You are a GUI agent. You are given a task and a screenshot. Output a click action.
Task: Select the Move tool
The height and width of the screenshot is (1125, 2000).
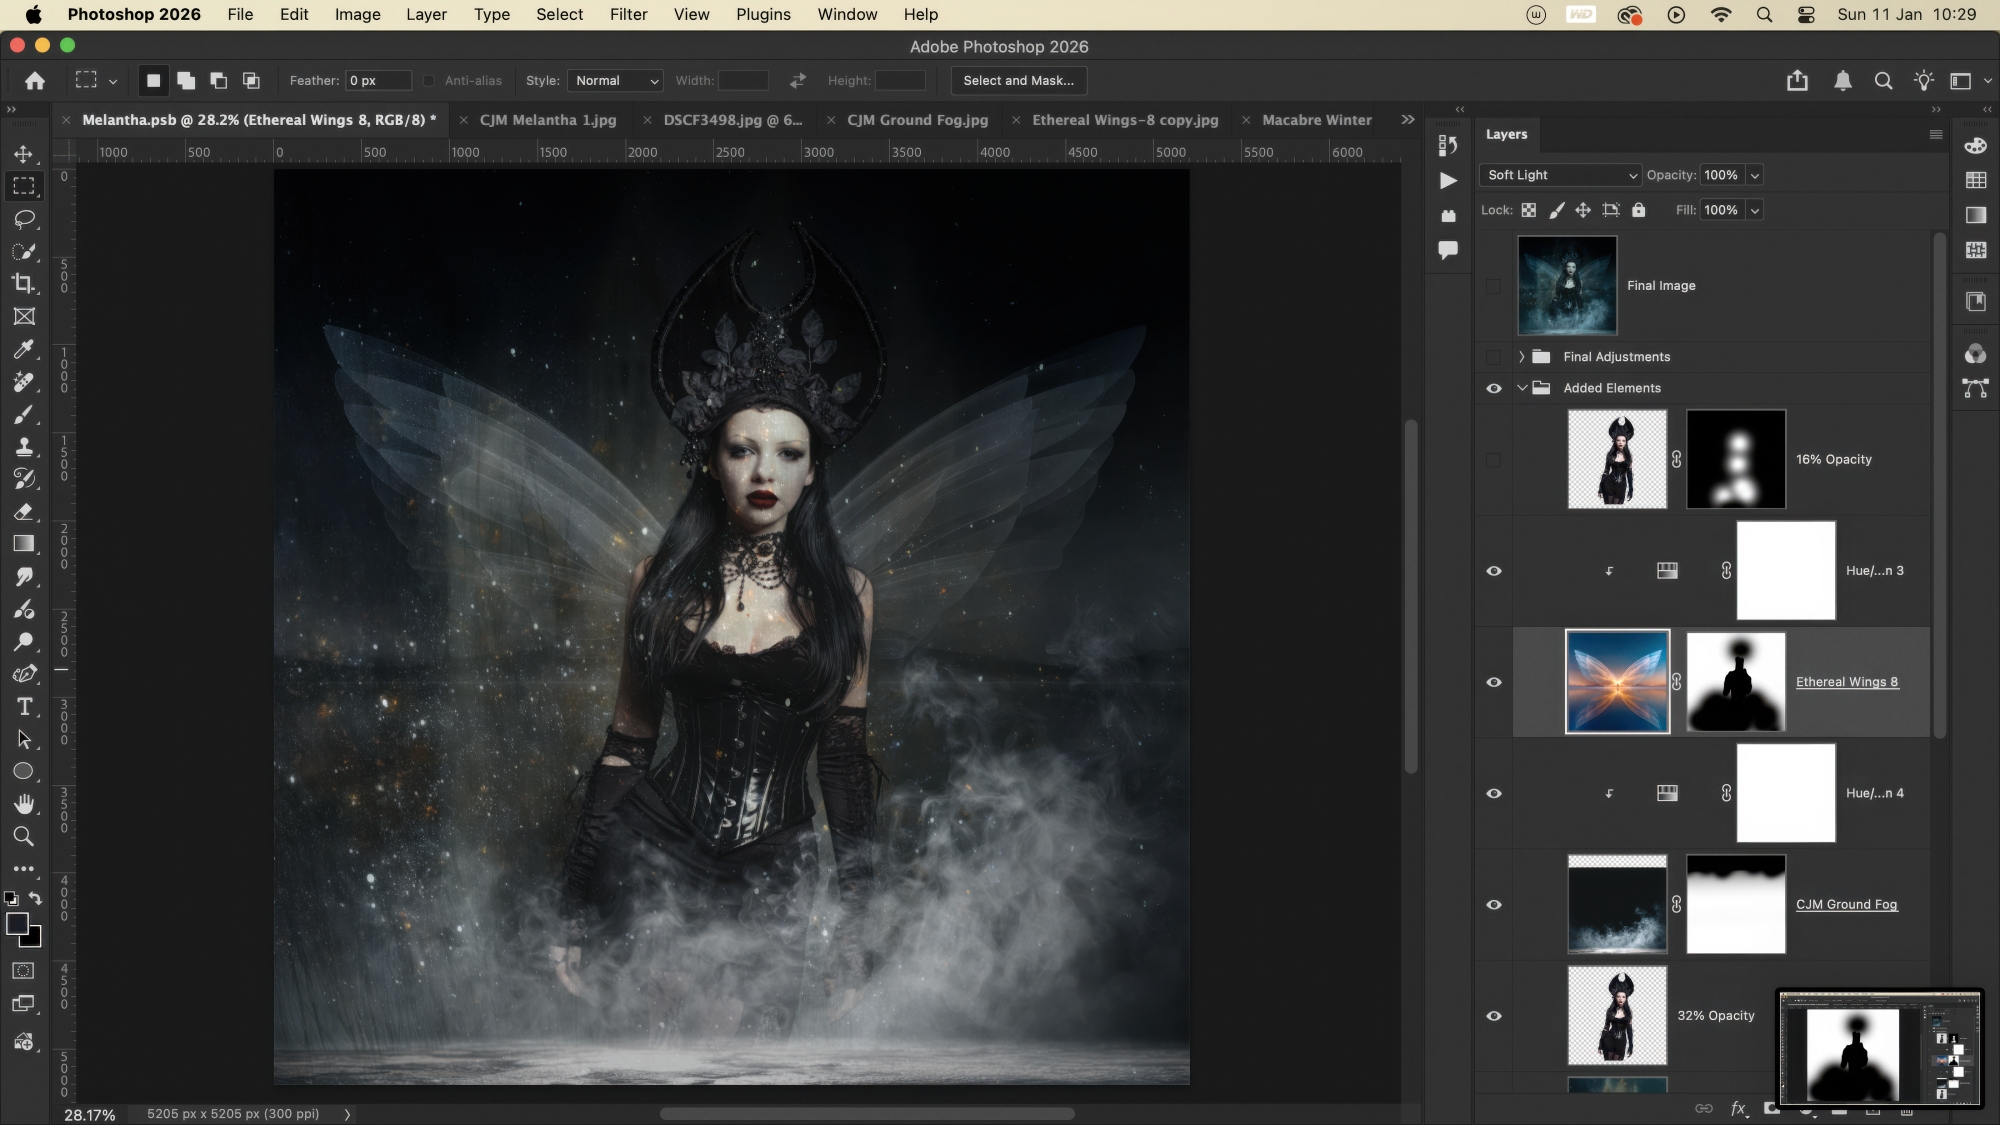pyautogui.click(x=24, y=154)
